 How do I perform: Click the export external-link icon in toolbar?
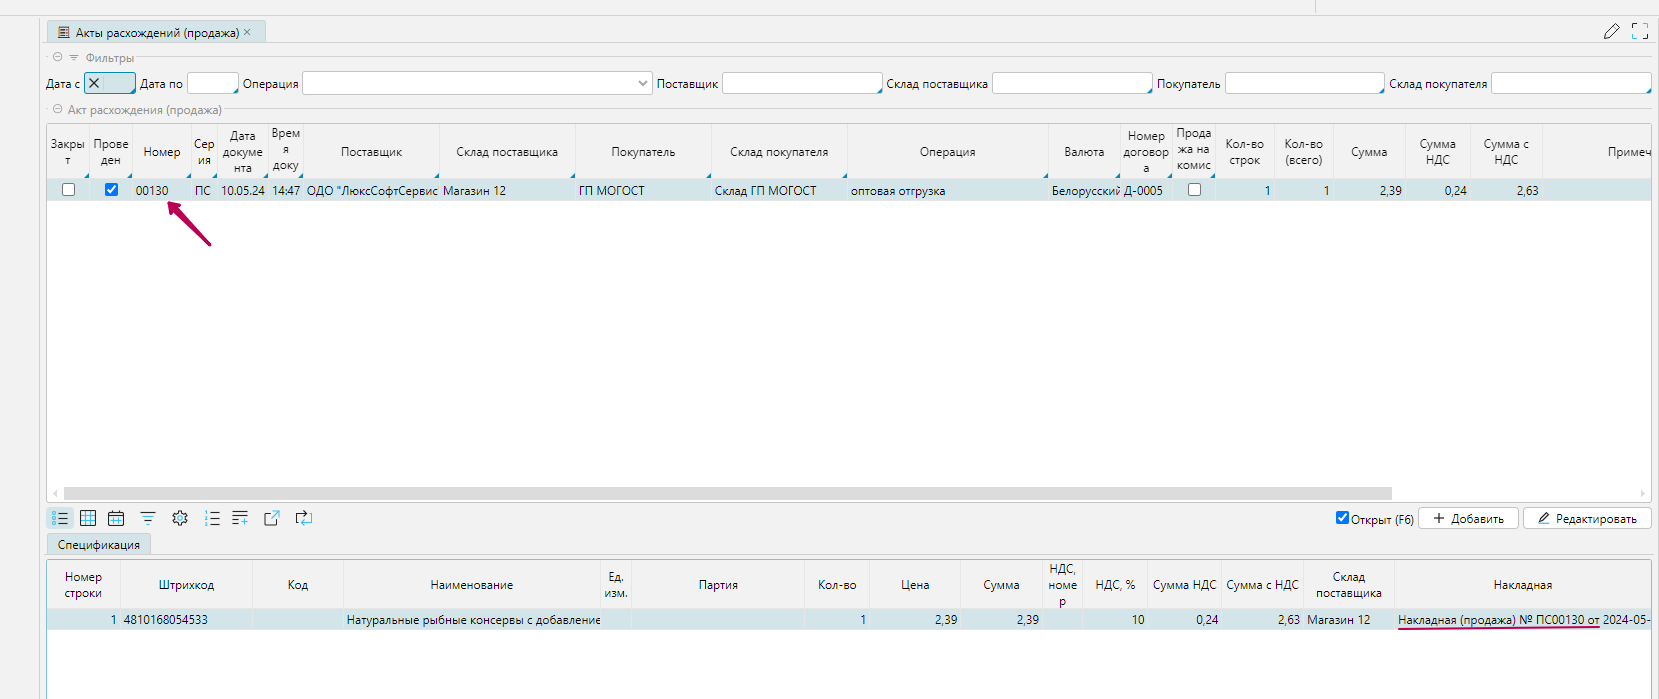coord(271,518)
